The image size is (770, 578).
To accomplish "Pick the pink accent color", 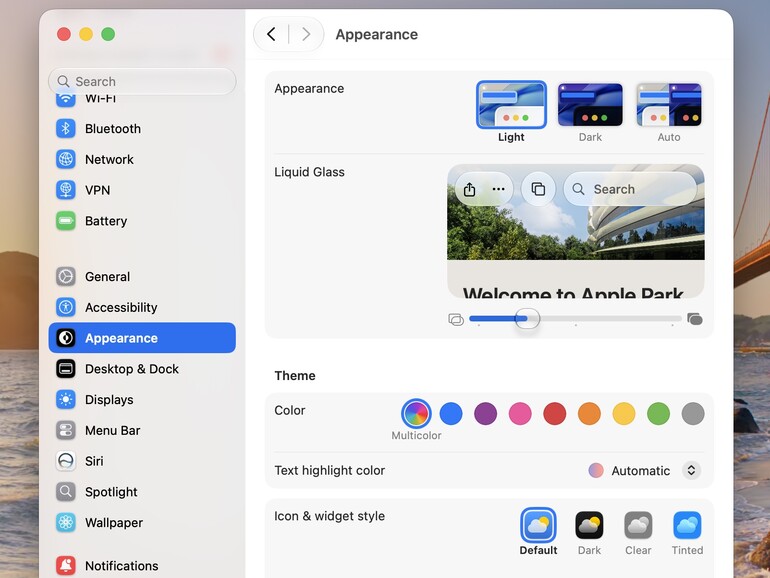I will pyautogui.click(x=520, y=413).
